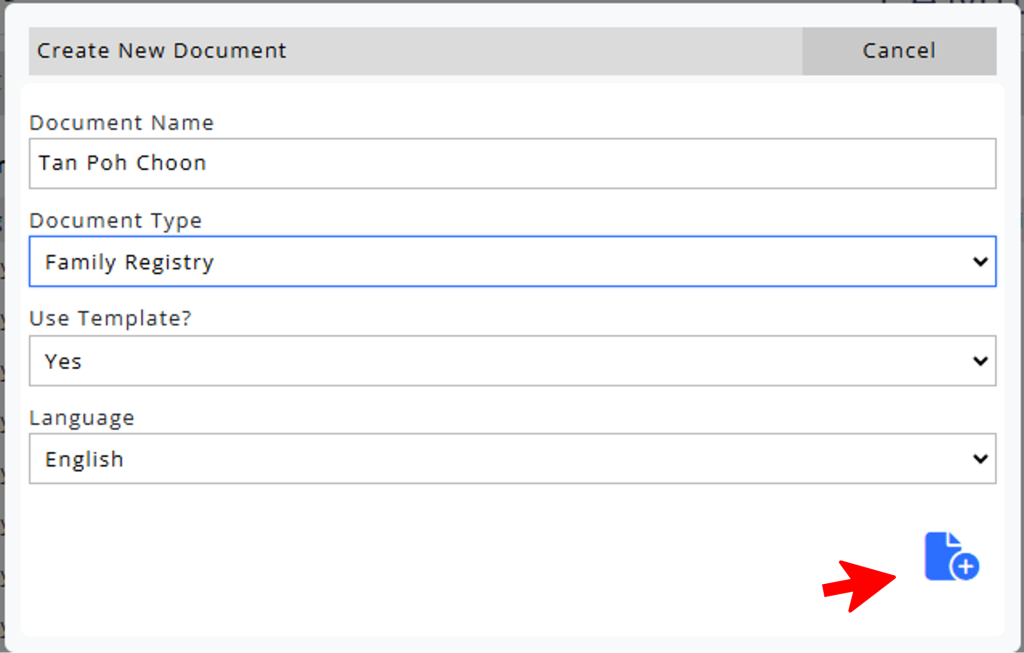Expand the Use Template dropdown
The width and height of the screenshot is (1024, 653).
(512, 361)
